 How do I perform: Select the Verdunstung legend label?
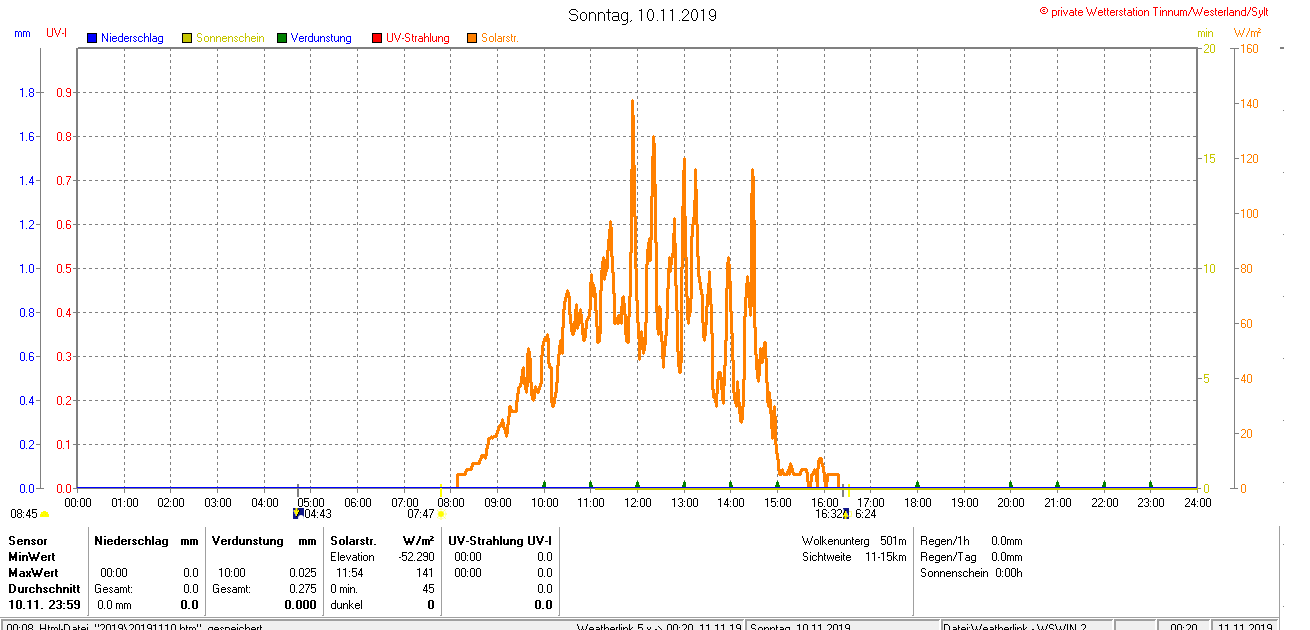[x=321, y=38]
